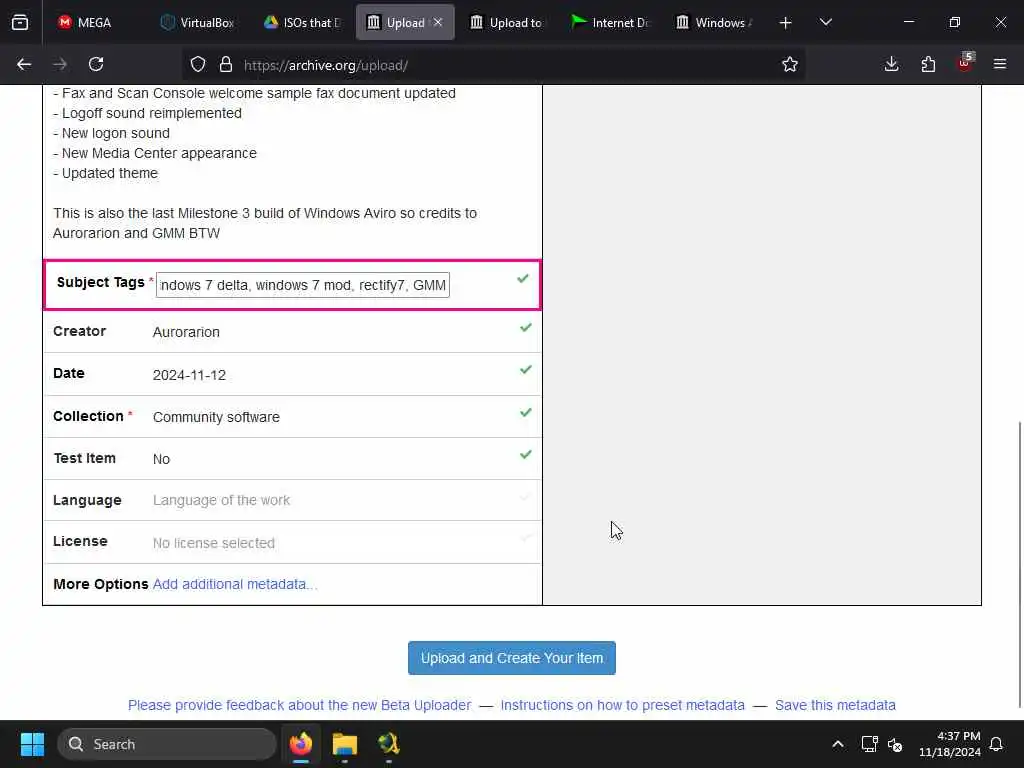Click Save this metadata link

835,705
